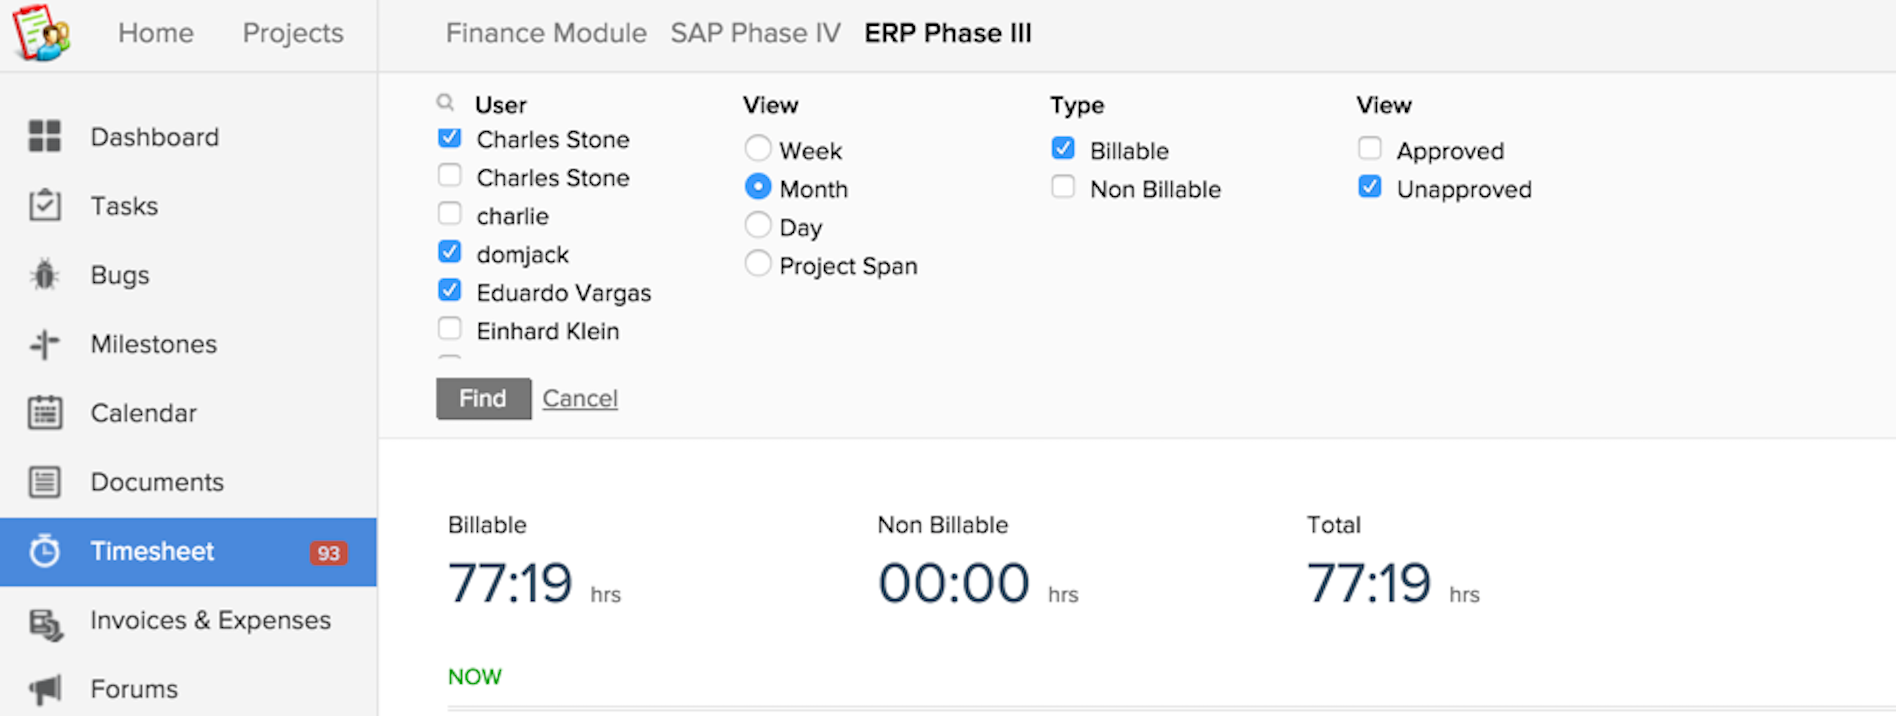Check the Approved view checkbox
The image size is (1896, 716).
(x=1370, y=149)
